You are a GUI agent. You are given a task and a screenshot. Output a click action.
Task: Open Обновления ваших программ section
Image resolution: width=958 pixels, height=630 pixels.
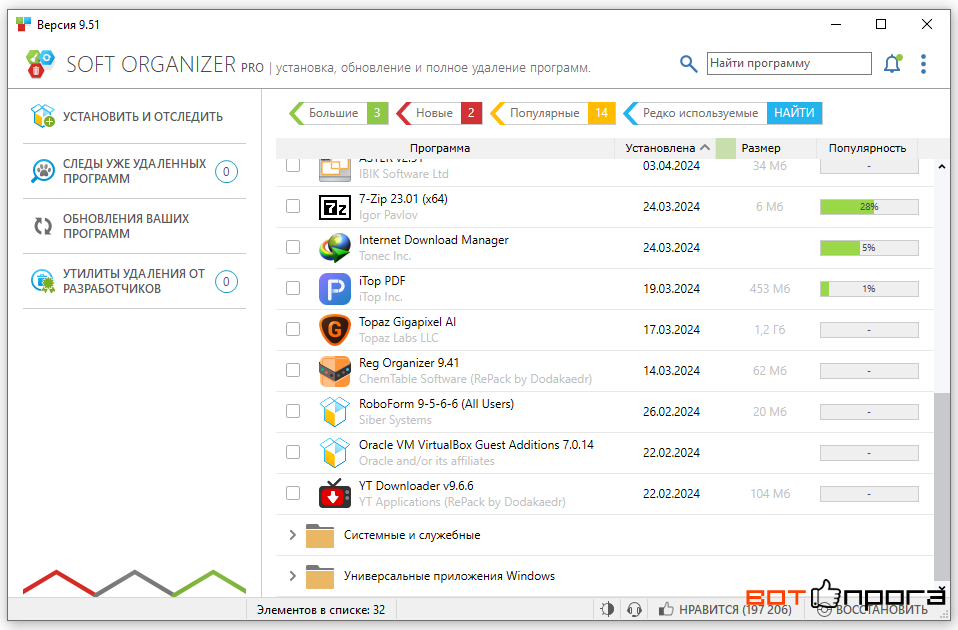134,227
